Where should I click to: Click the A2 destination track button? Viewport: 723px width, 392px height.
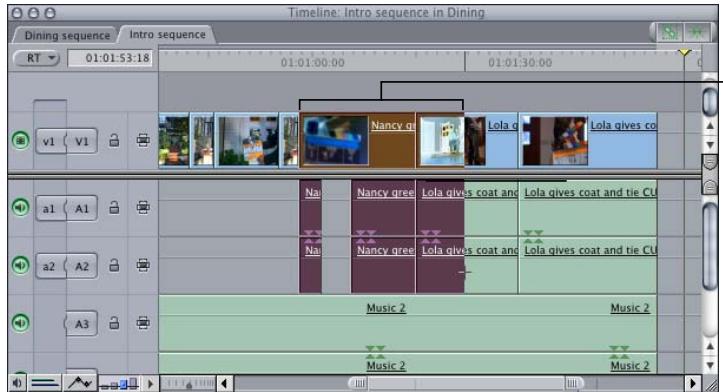coord(82,266)
